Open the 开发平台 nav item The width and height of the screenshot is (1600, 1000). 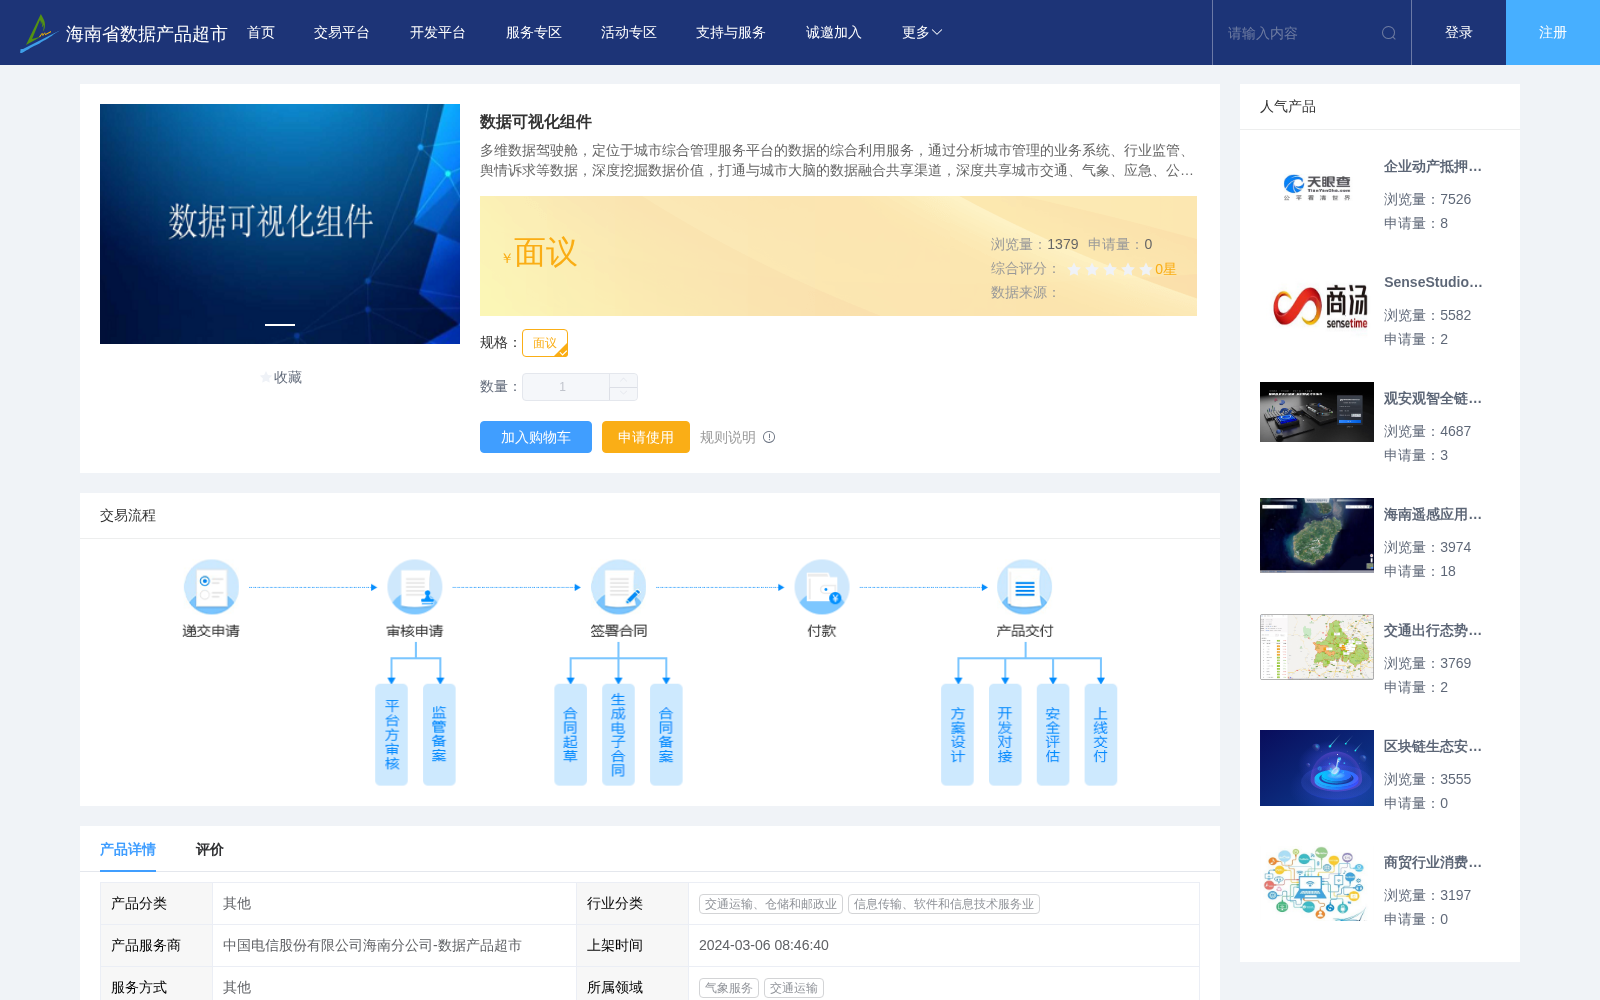pyautogui.click(x=438, y=33)
